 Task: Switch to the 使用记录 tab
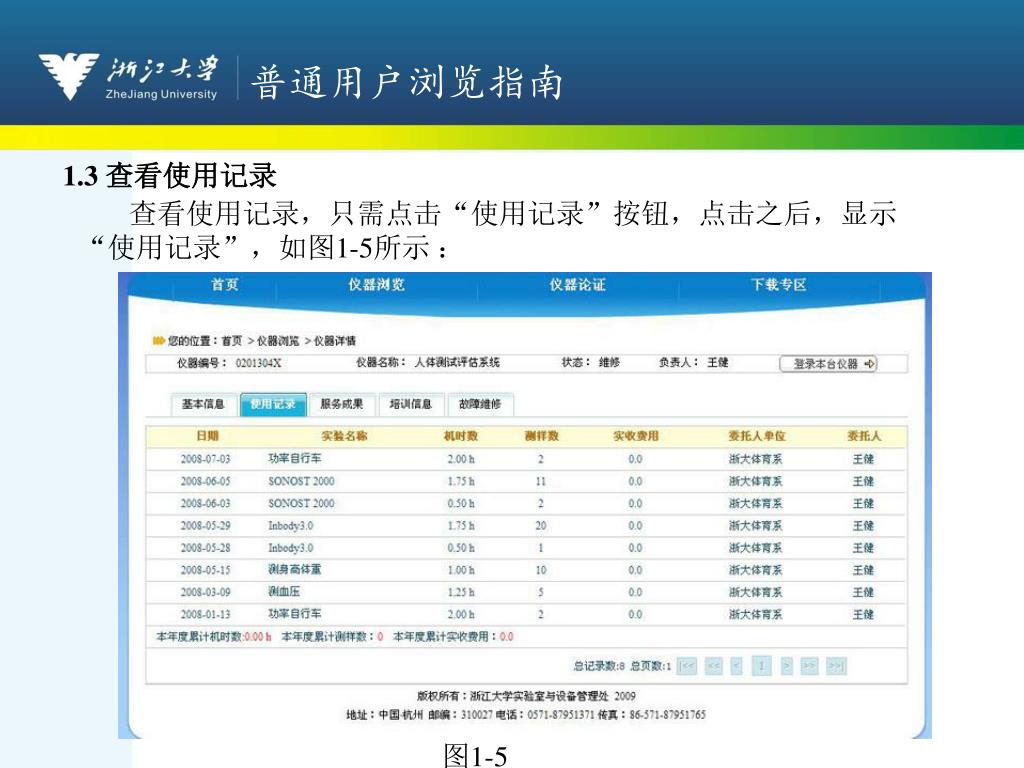(273, 404)
